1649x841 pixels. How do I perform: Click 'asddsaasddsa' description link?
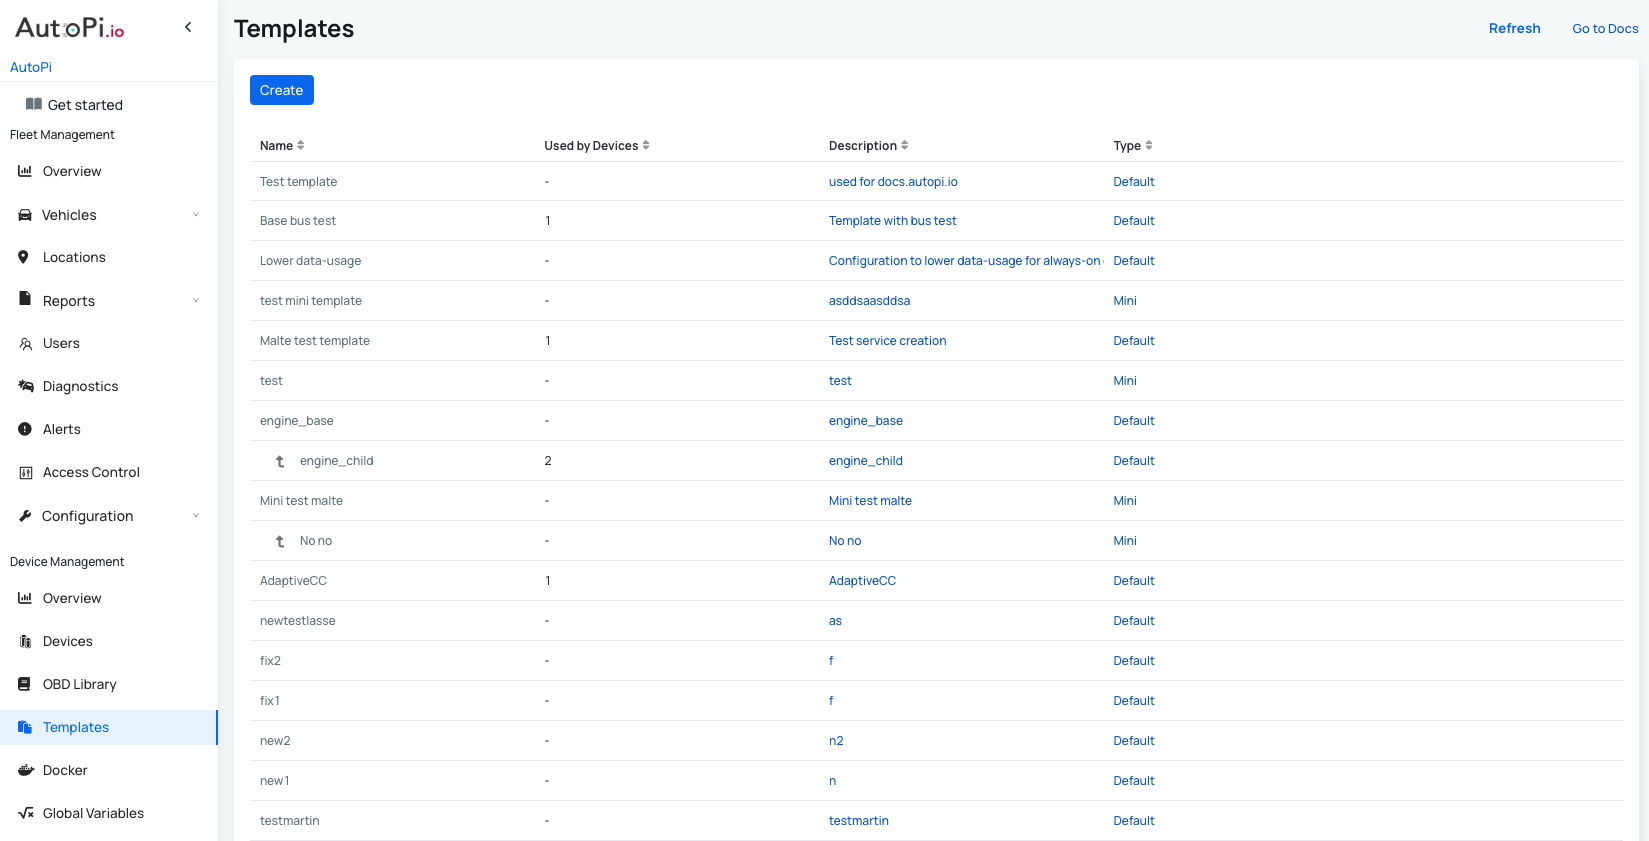coord(869,301)
